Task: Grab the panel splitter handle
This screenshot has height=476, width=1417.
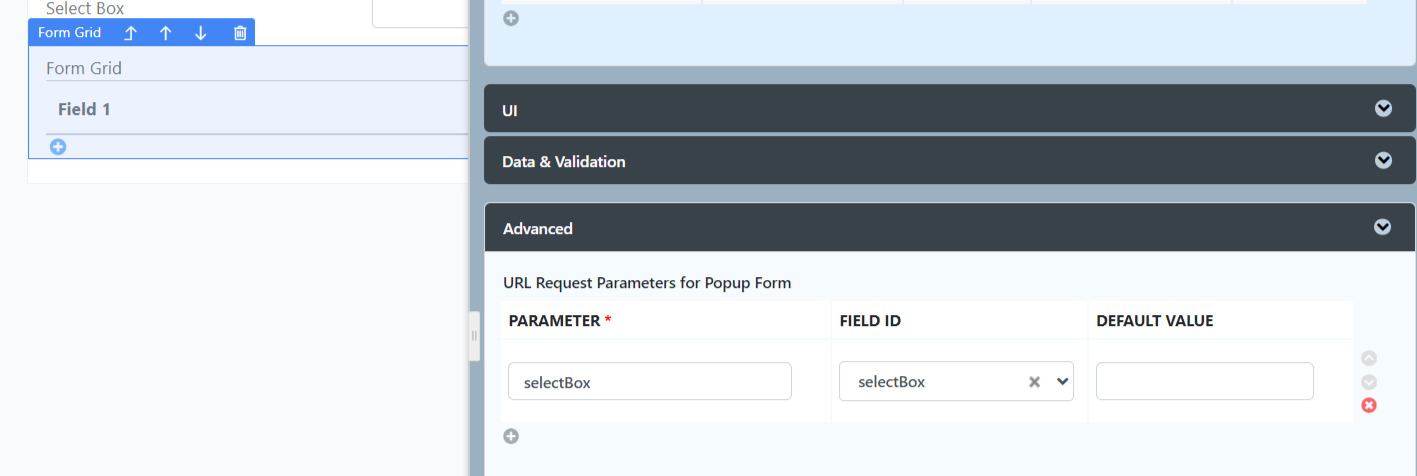Action: point(474,336)
